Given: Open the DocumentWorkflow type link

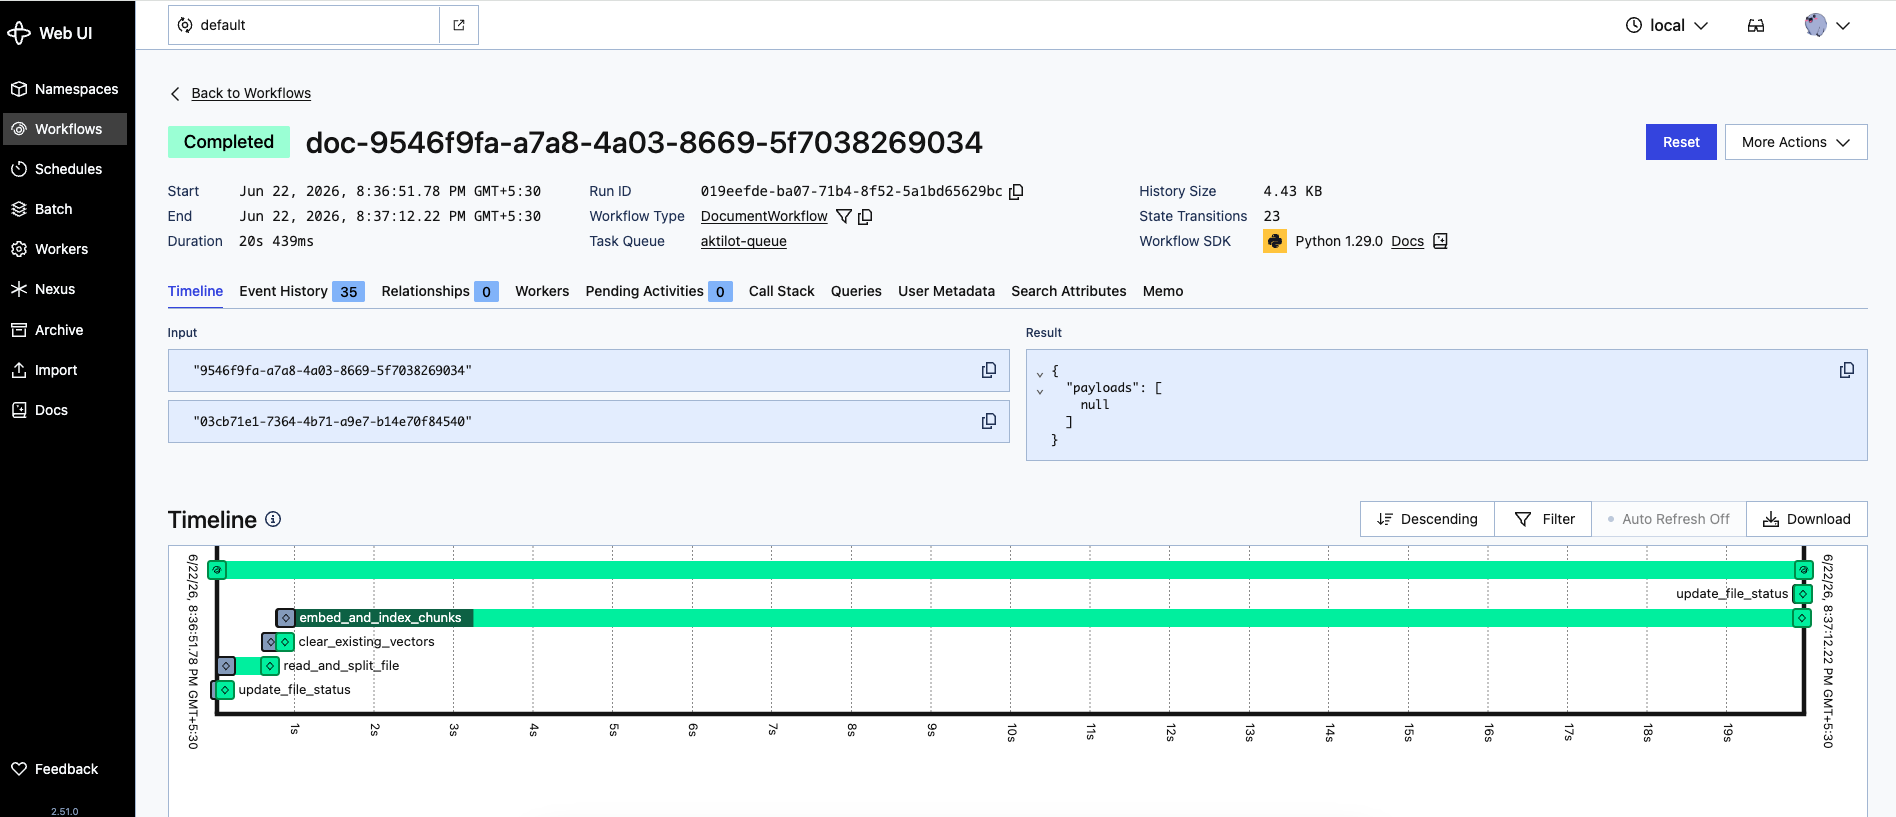Looking at the screenshot, I should click(764, 216).
